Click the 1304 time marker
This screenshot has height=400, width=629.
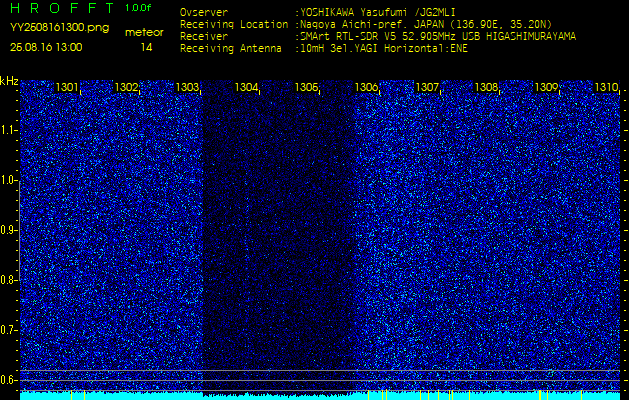tap(246, 87)
